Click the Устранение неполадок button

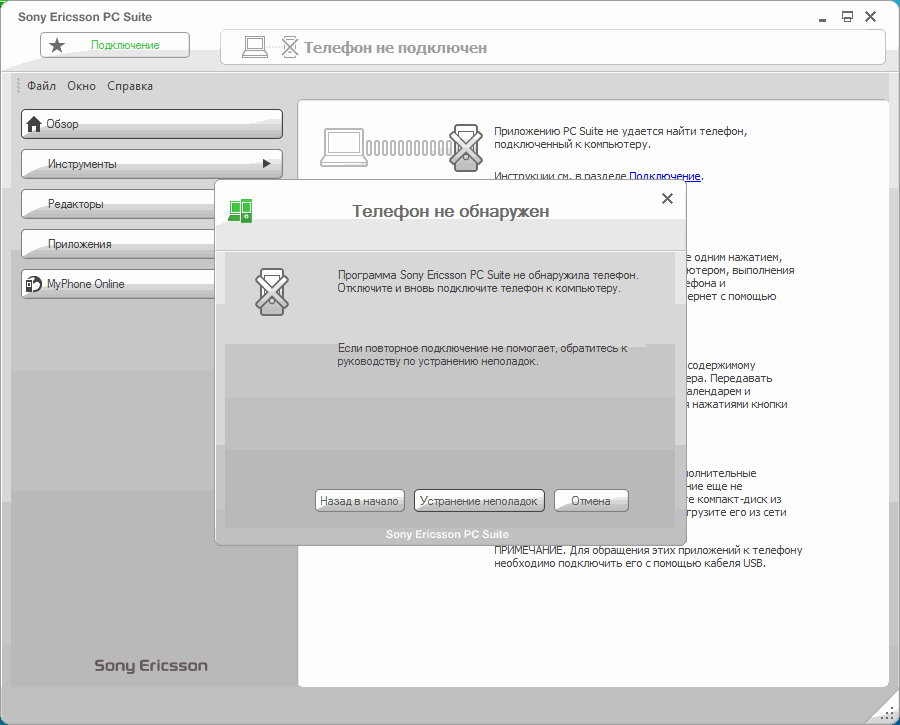pos(479,501)
